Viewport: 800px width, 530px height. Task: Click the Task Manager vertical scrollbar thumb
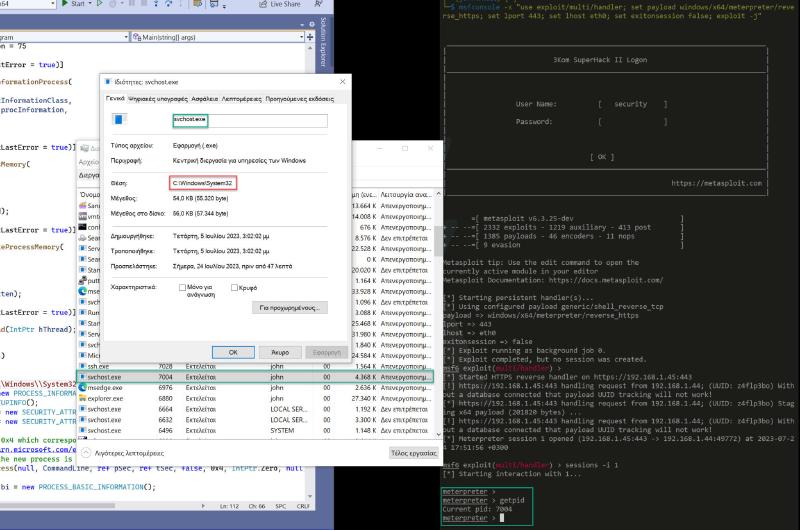(438, 240)
